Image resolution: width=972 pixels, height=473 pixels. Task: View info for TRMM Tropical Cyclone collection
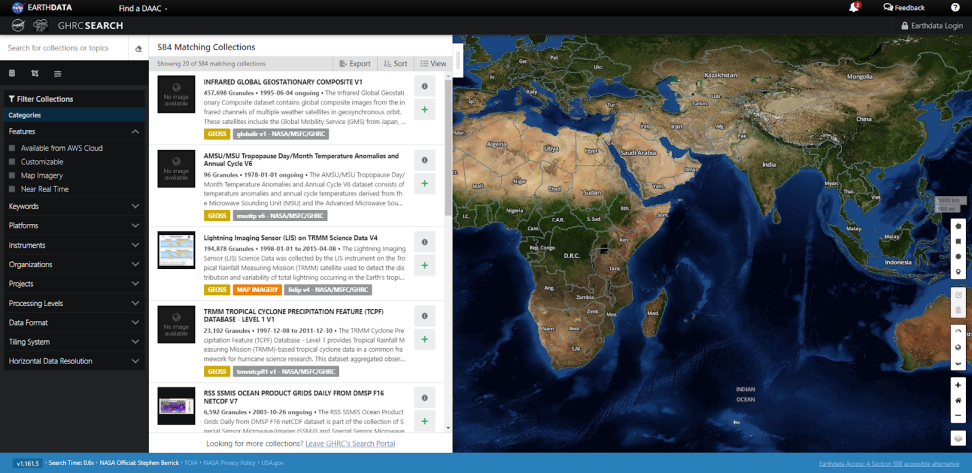click(x=425, y=316)
